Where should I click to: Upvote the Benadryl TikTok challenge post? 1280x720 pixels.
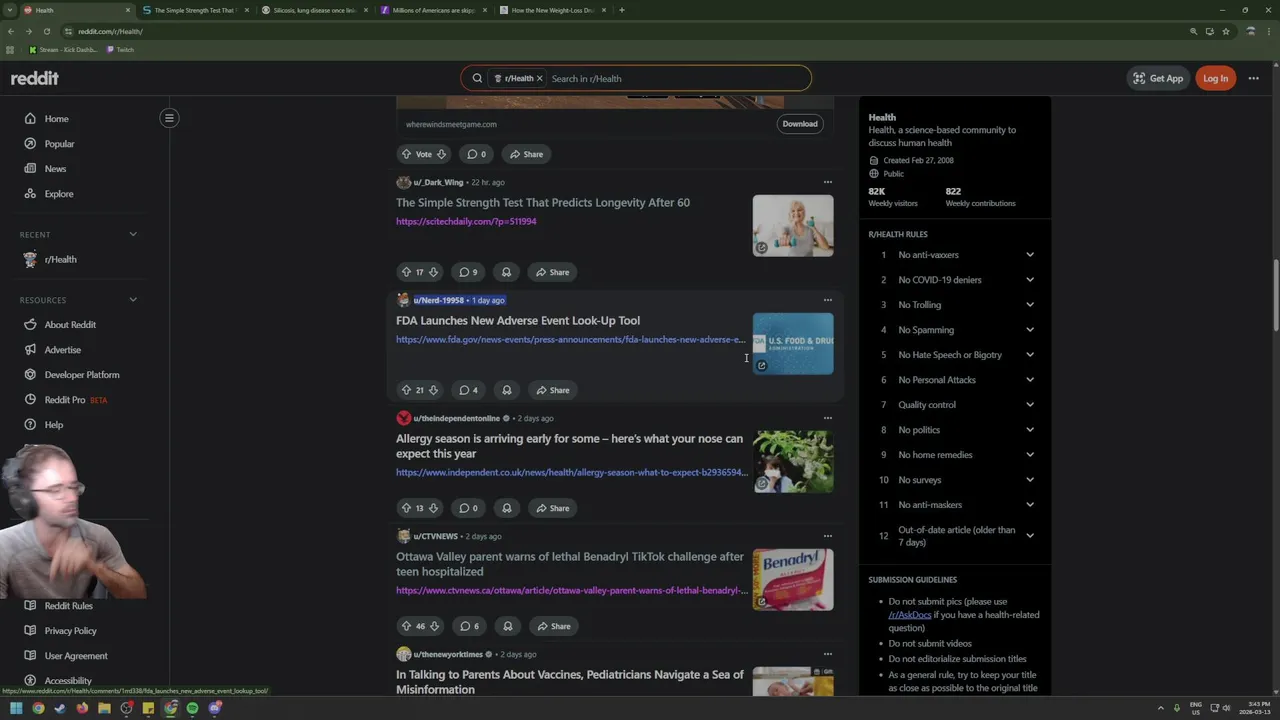[x=406, y=626]
